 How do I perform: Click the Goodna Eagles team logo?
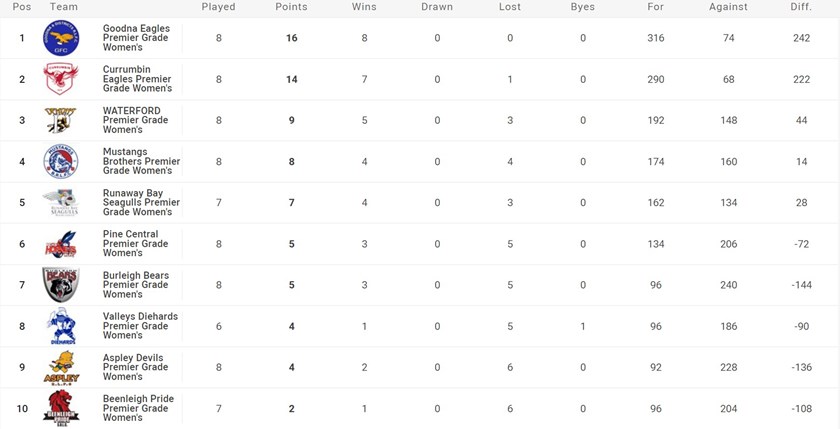pos(59,39)
